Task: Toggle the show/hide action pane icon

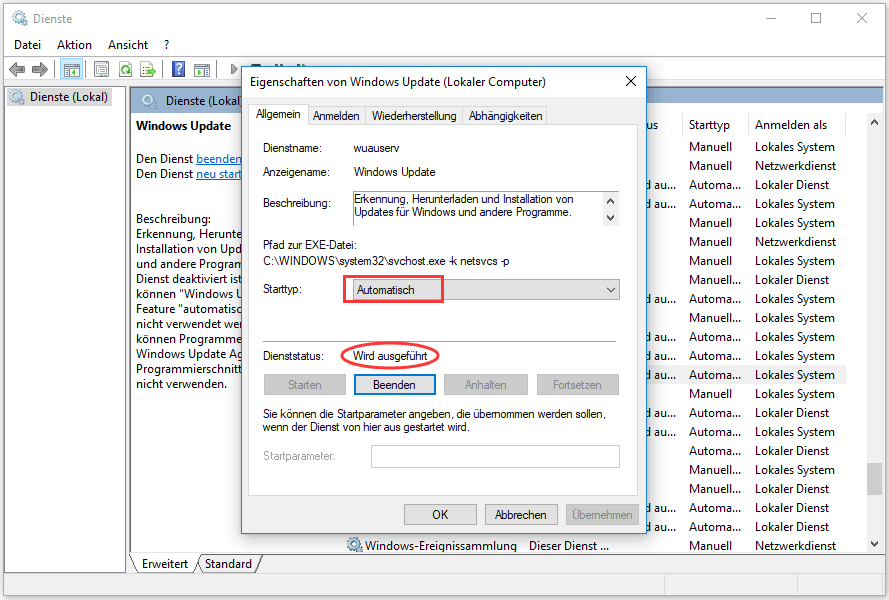Action: (x=202, y=70)
